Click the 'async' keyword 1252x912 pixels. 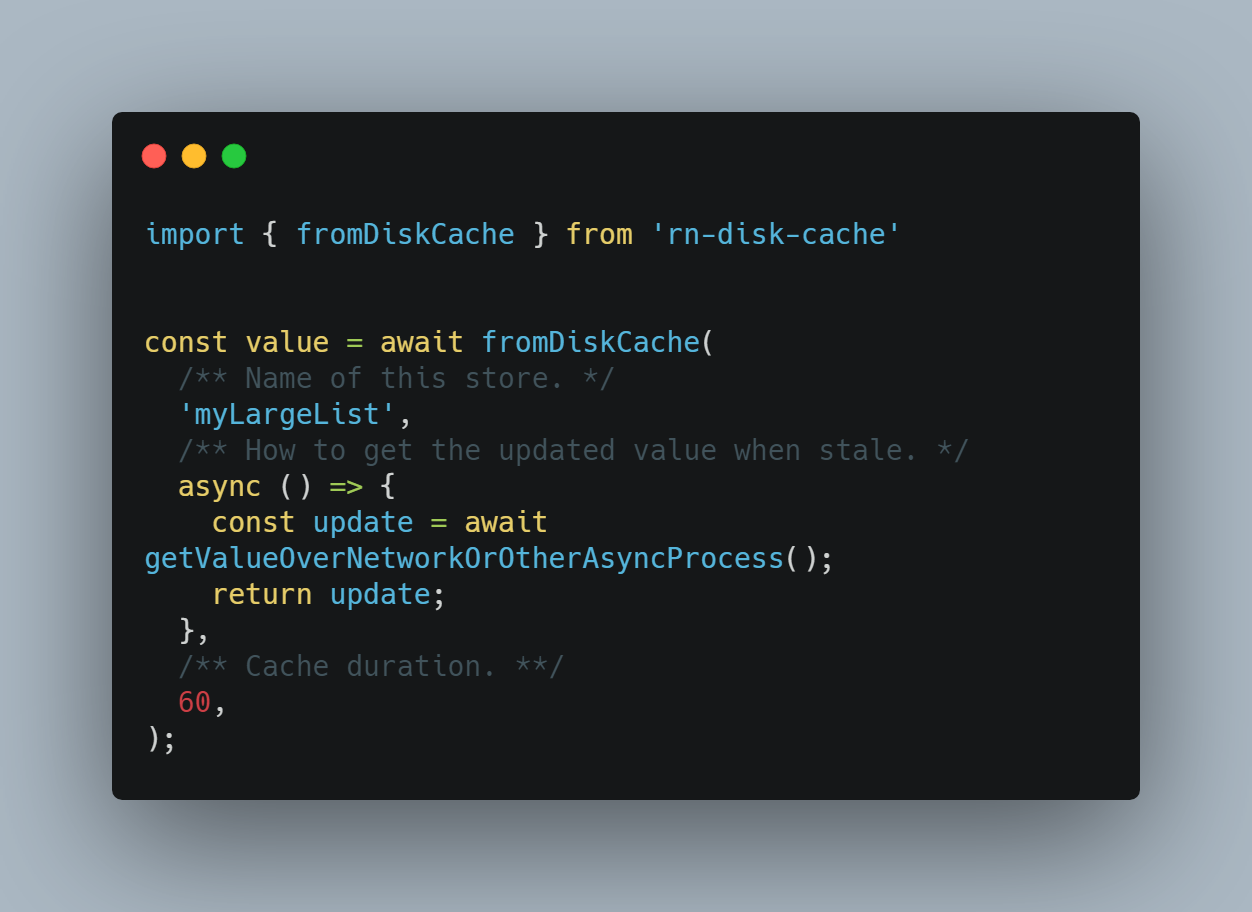coord(220,486)
